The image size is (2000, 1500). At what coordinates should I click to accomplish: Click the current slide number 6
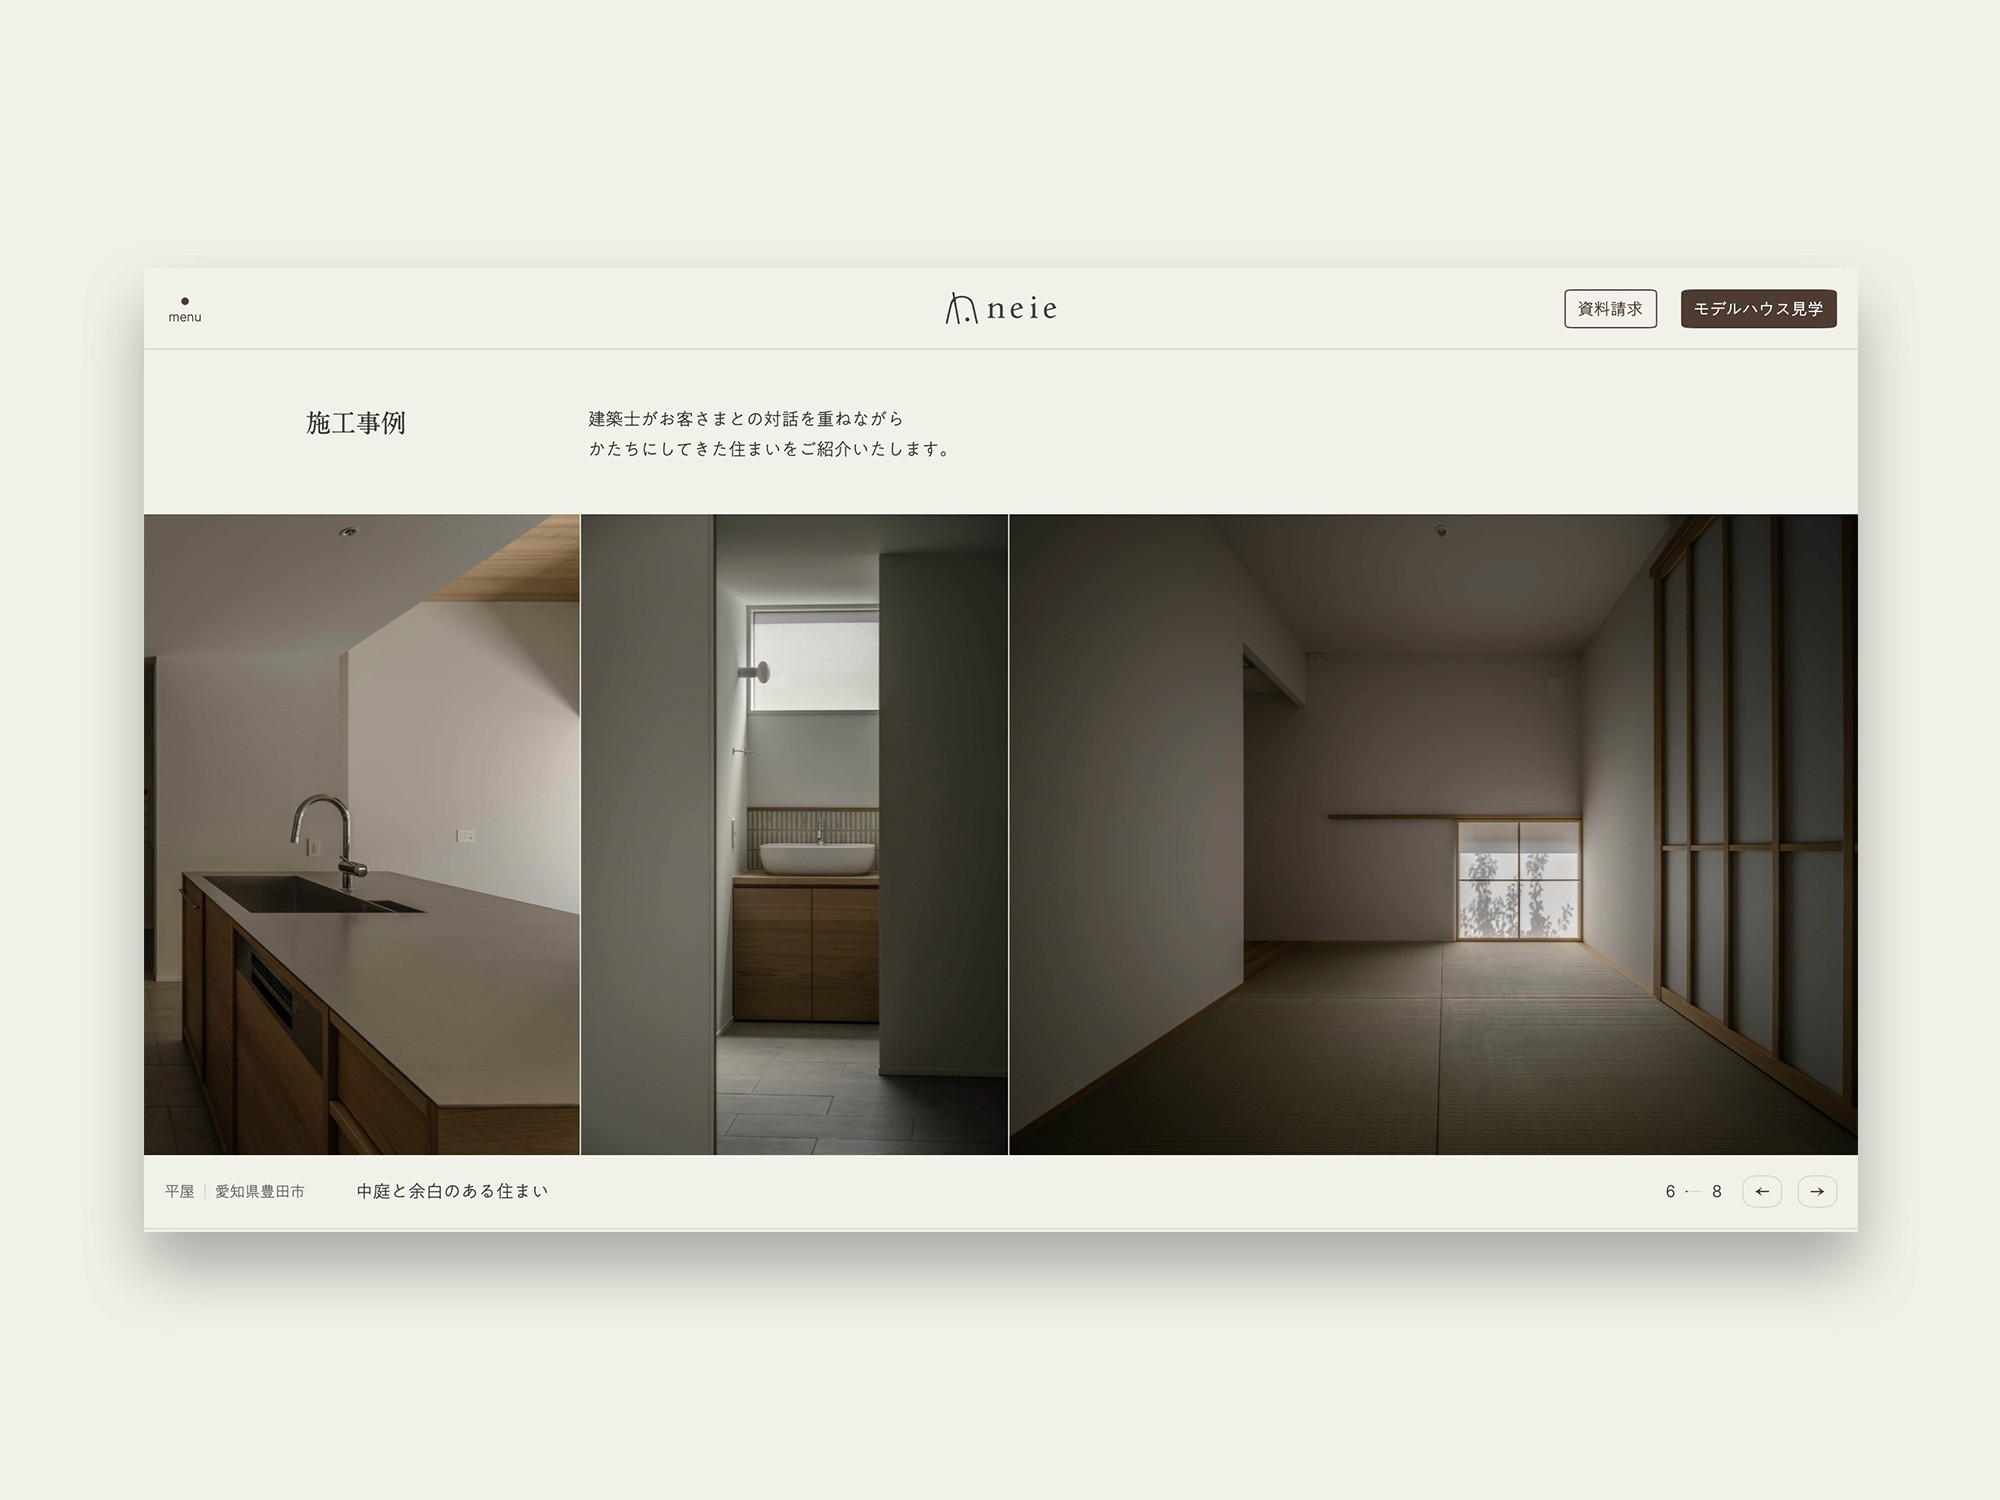(1670, 1192)
